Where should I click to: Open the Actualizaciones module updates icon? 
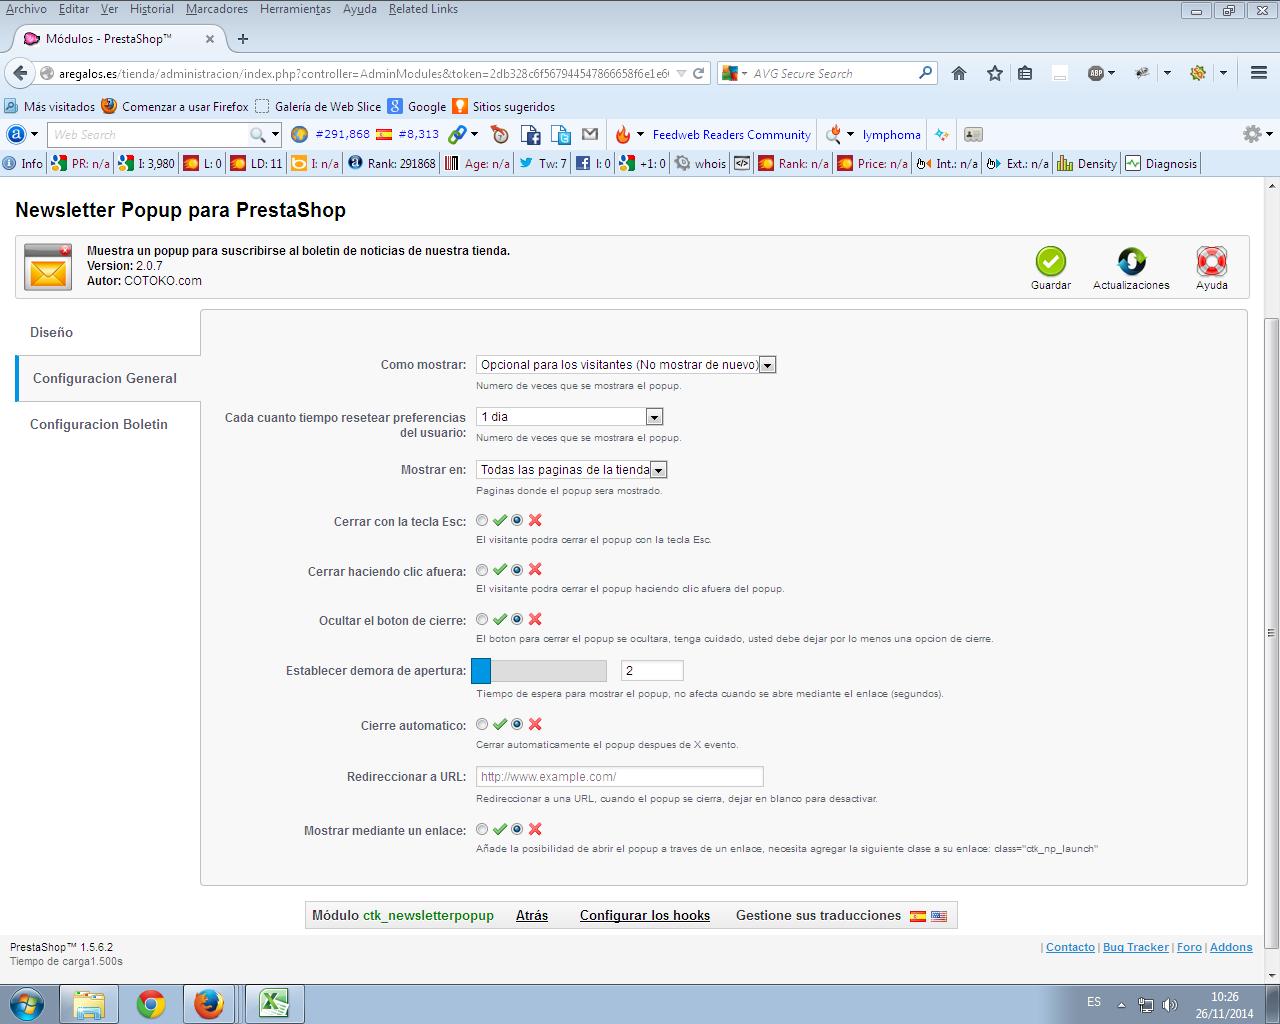(1131, 261)
